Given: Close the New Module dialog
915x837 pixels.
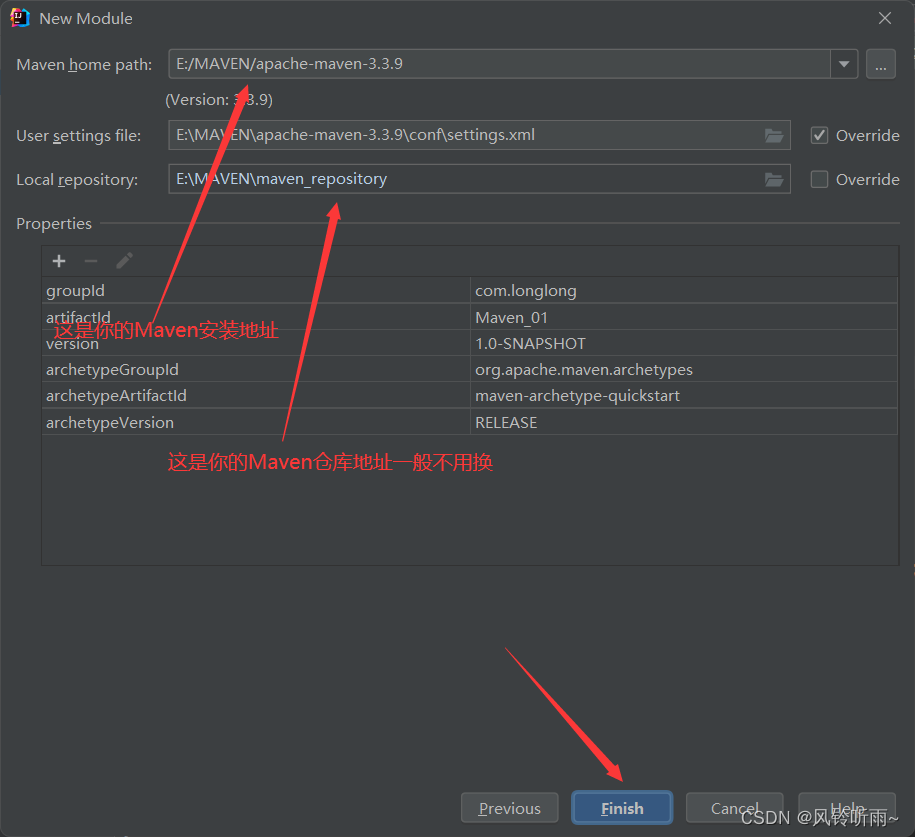Looking at the screenshot, I should [x=884, y=18].
